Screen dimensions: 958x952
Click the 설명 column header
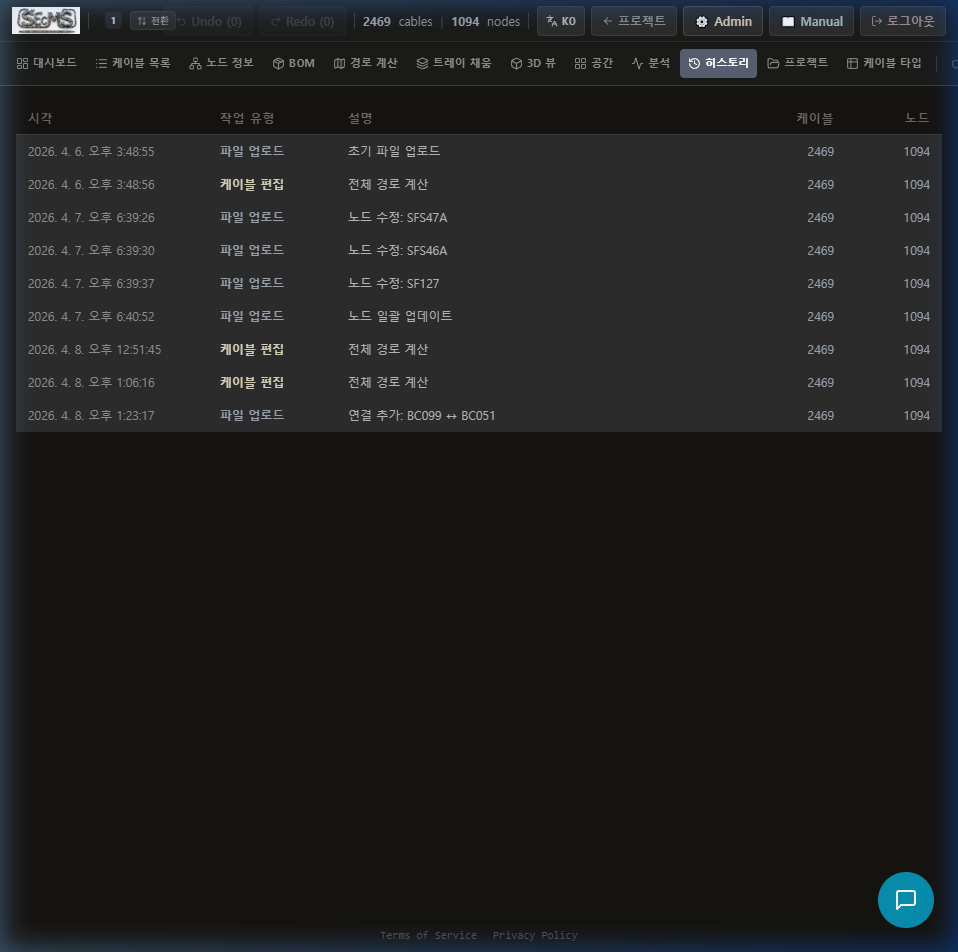360,118
